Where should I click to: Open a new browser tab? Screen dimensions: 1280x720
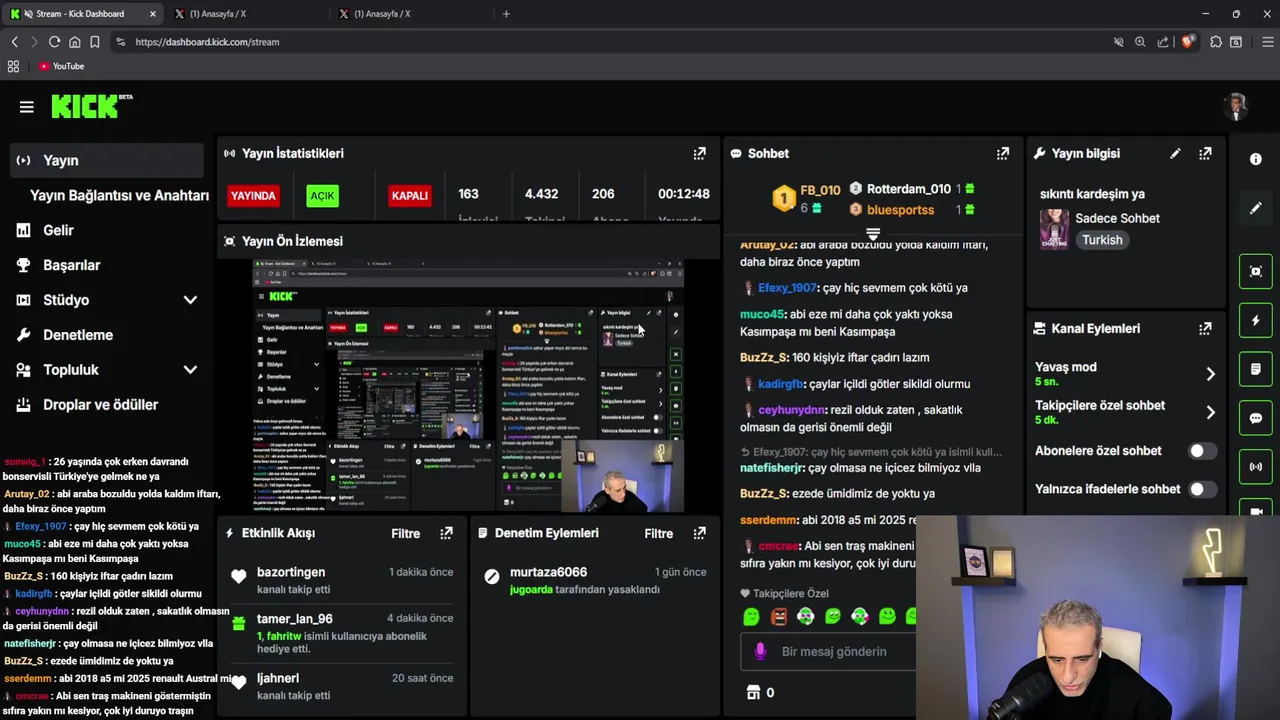point(506,14)
